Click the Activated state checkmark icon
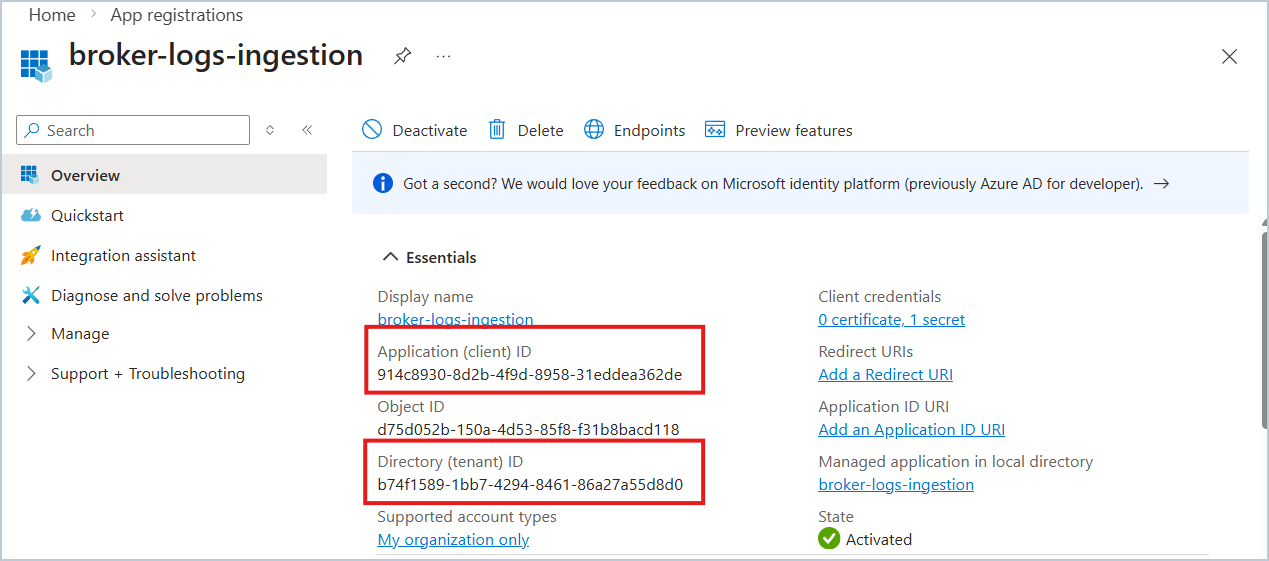Viewport: 1269px width, 561px height. 829,539
